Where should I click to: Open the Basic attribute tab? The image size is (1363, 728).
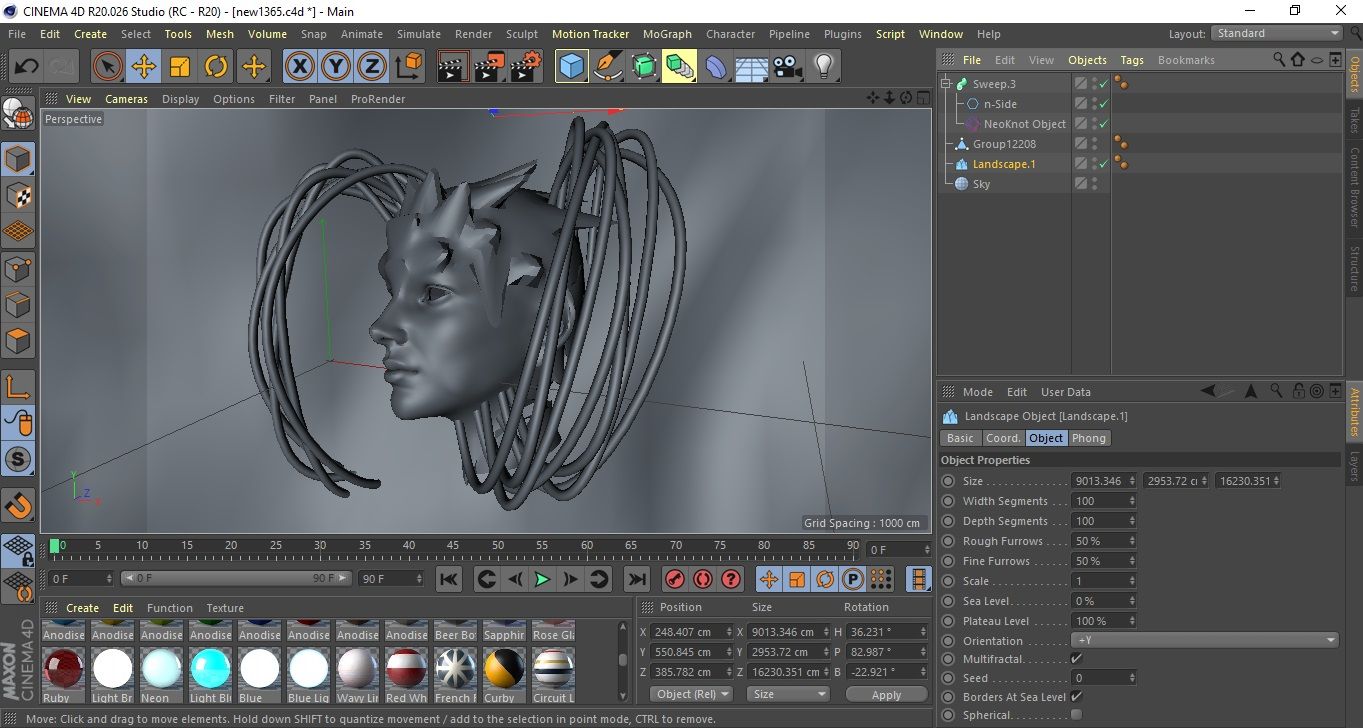960,438
